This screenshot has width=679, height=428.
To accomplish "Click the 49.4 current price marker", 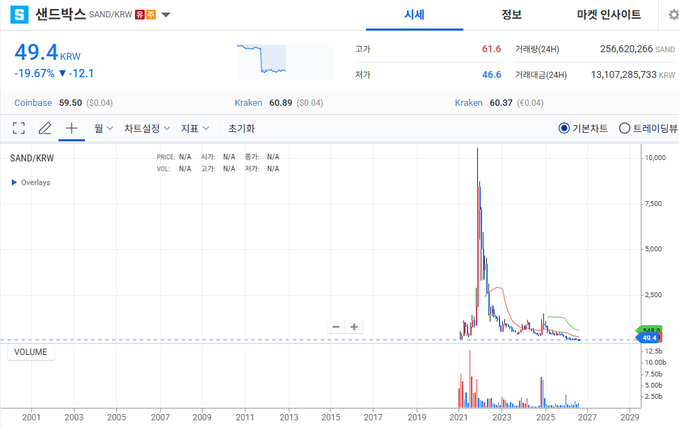I will [x=649, y=338].
